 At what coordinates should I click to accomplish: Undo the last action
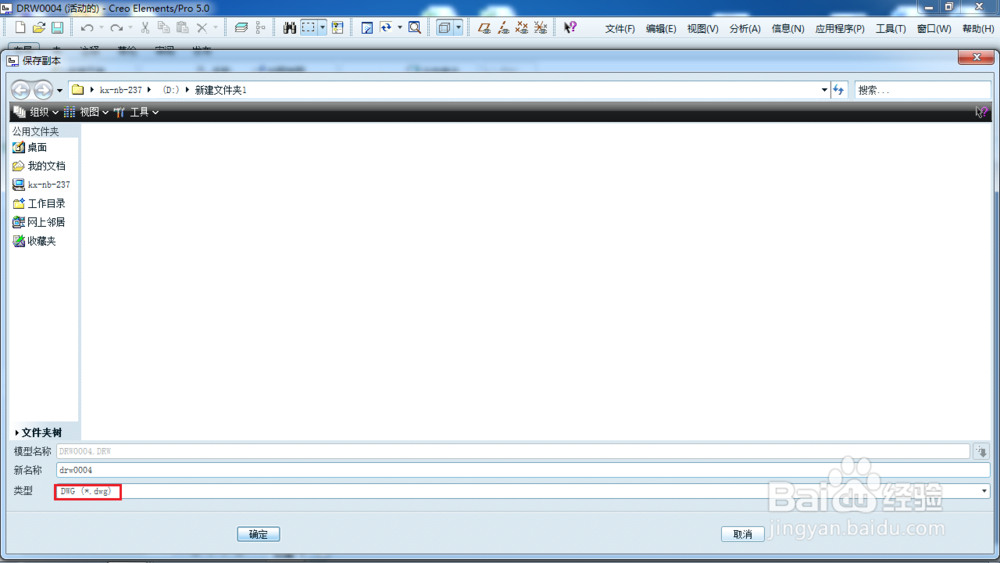click(87, 27)
